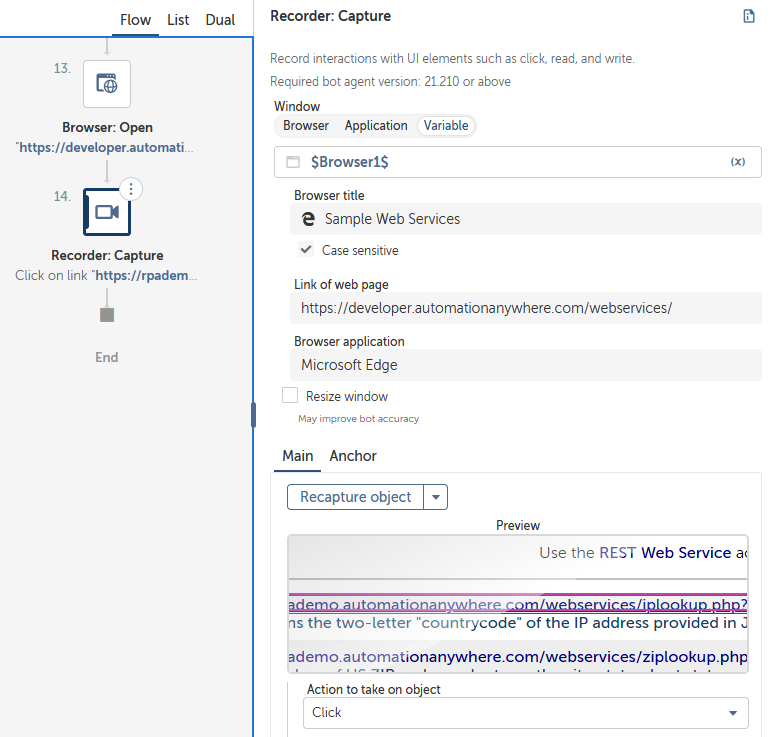This screenshot has height=737, width=777.
Task: Click the $Browser1$ variable field
Action: coord(517,162)
